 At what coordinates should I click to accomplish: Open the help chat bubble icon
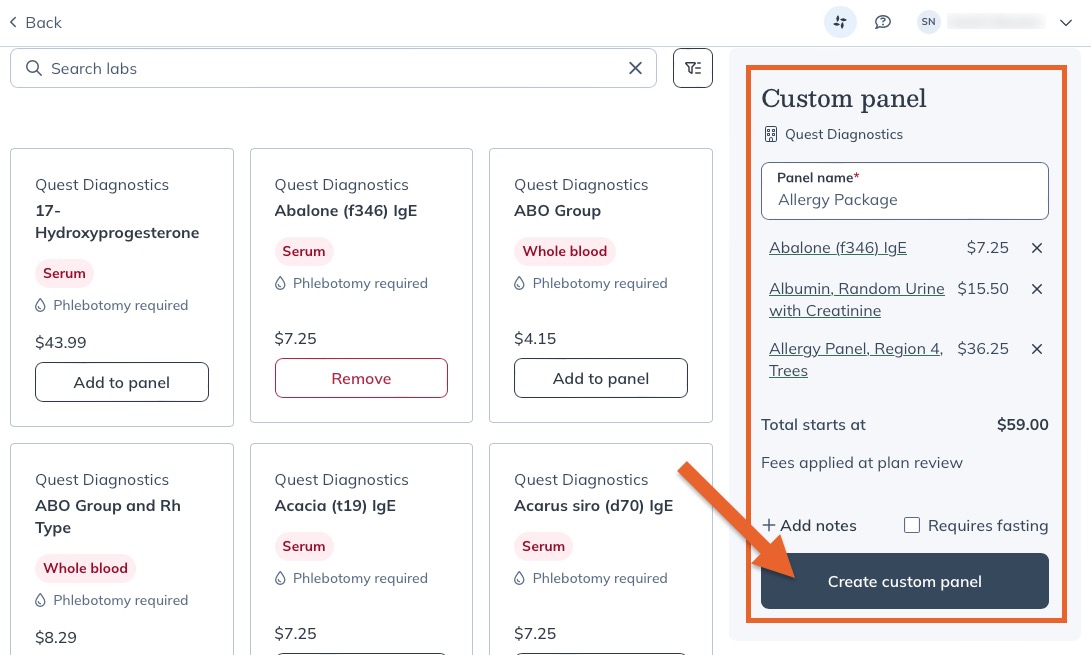tap(882, 22)
